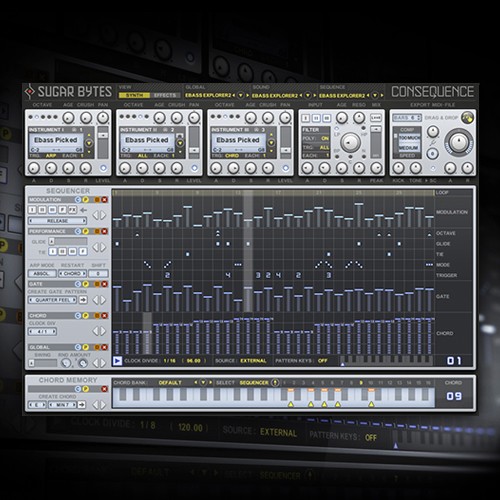500x500 pixels.
Task: Toggle the Tie I instrument button
Action: (52, 251)
